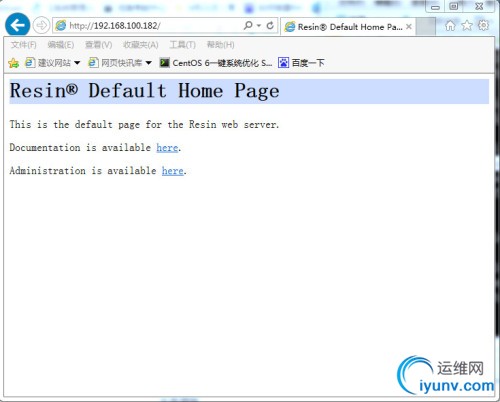Open the 查看(V) menu
Viewport: 500px width, 402px height.
click(98, 45)
